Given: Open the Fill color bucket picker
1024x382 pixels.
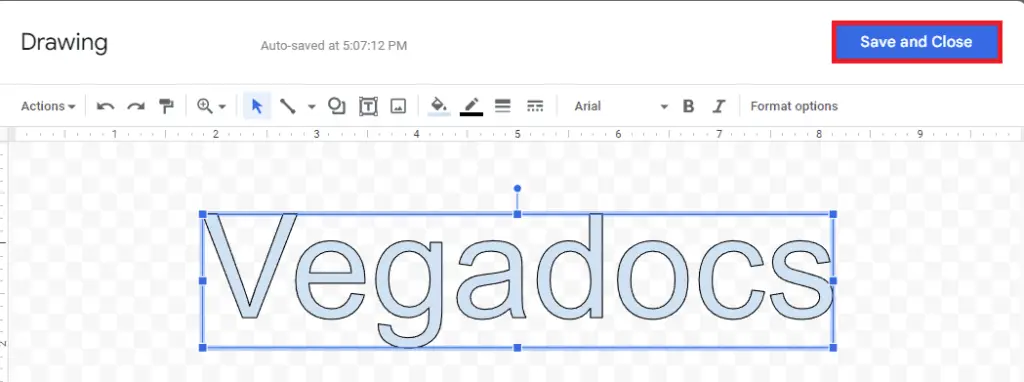Looking at the screenshot, I should coord(439,106).
